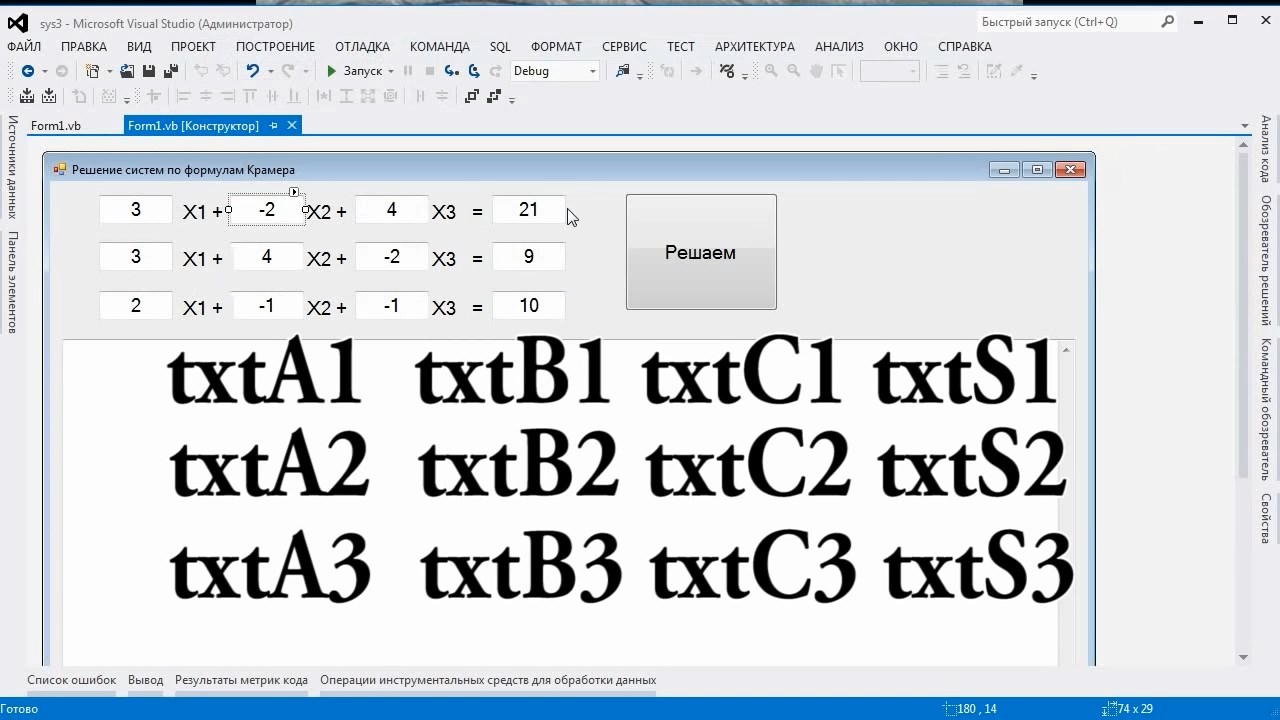Save the current file with Save icon
Image resolution: width=1280 pixels, height=720 pixels.
[149, 71]
